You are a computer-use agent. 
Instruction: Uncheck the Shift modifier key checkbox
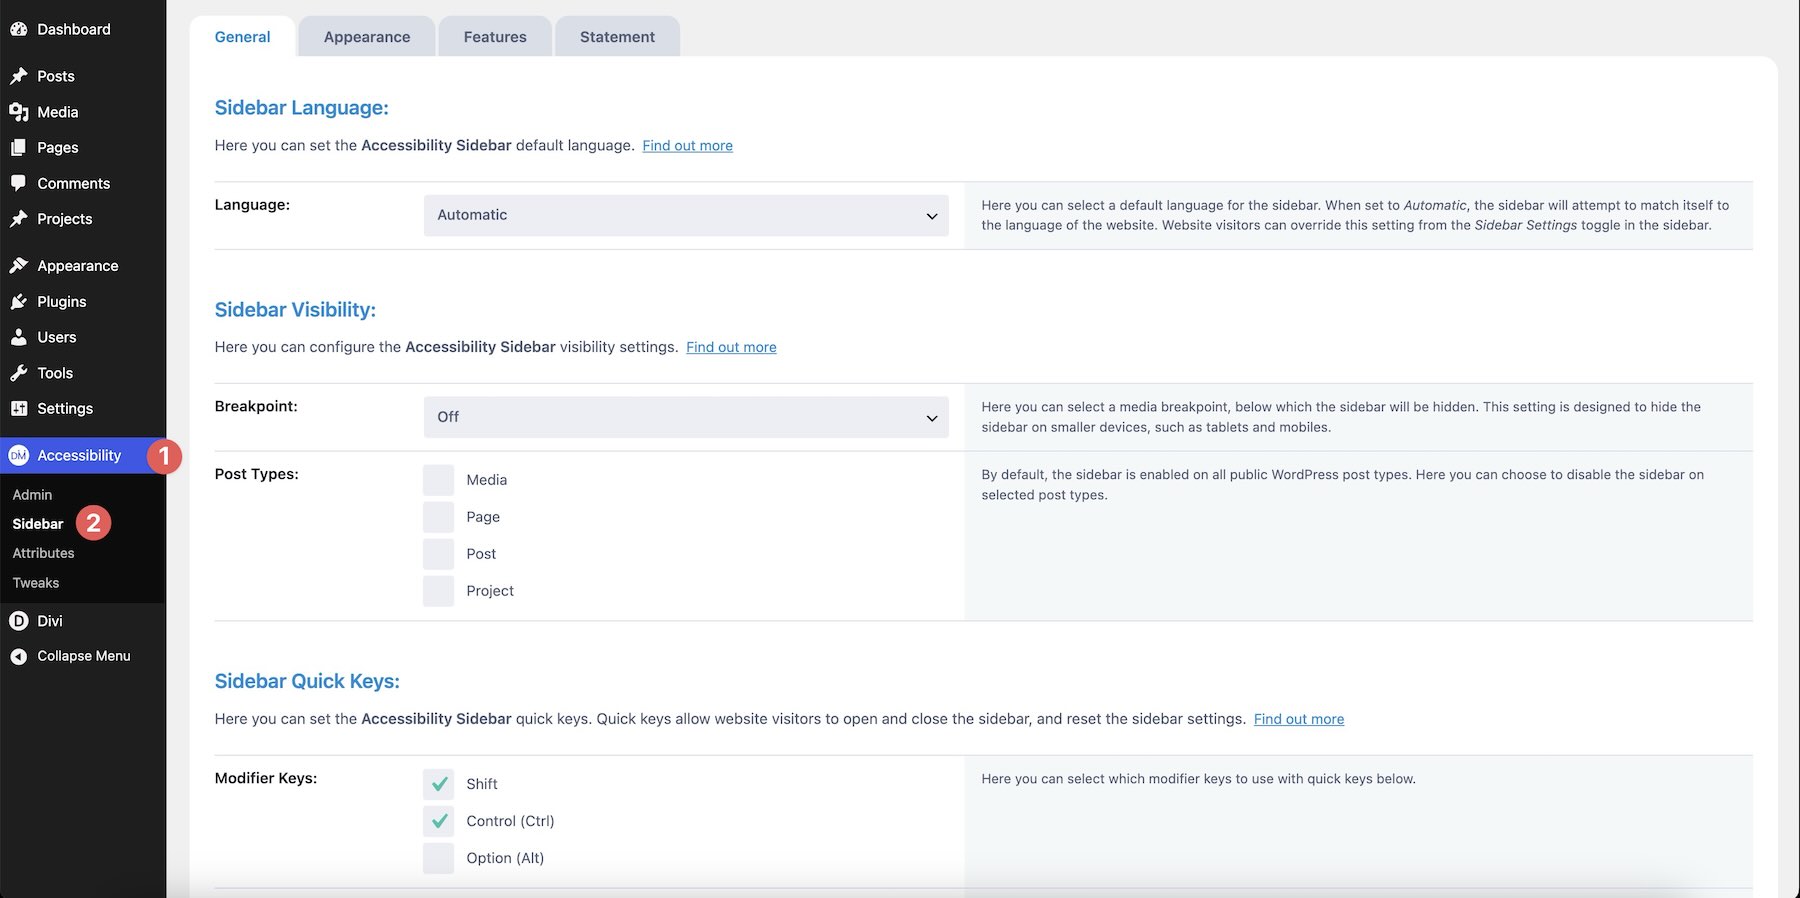click(x=438, y=784)
